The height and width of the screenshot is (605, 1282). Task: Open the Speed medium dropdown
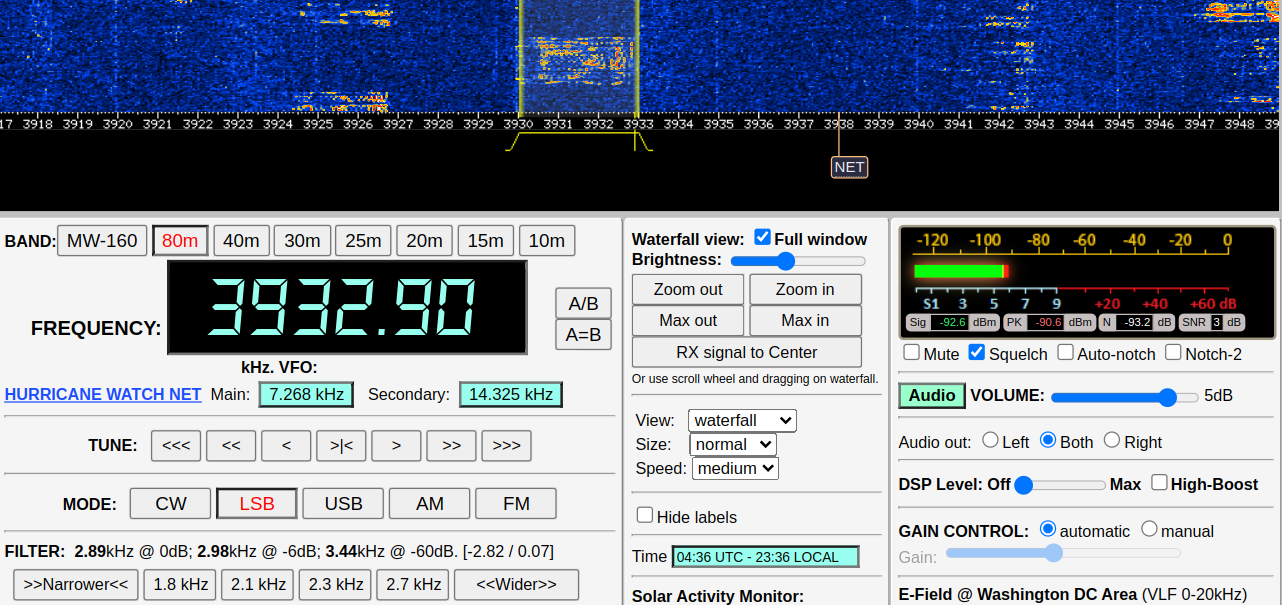pos(735,468)
